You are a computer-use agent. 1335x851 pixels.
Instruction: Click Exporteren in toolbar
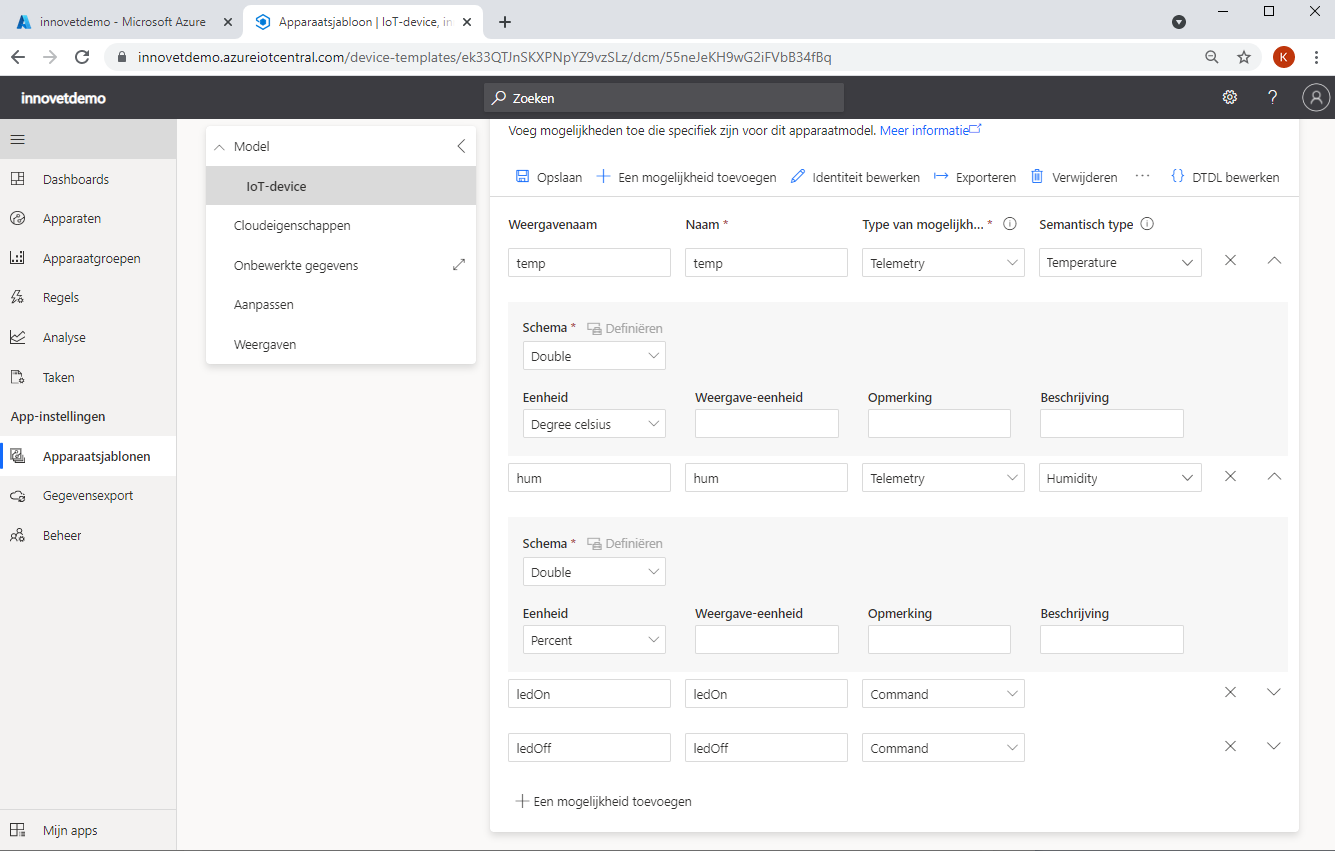[975, 177]
